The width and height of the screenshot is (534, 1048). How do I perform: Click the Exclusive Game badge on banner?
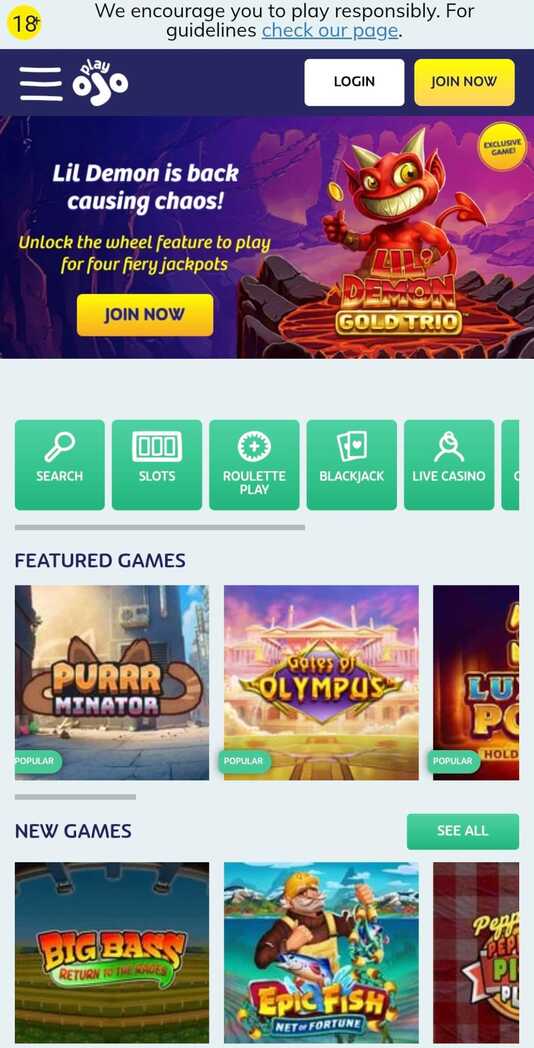[502, 146]
